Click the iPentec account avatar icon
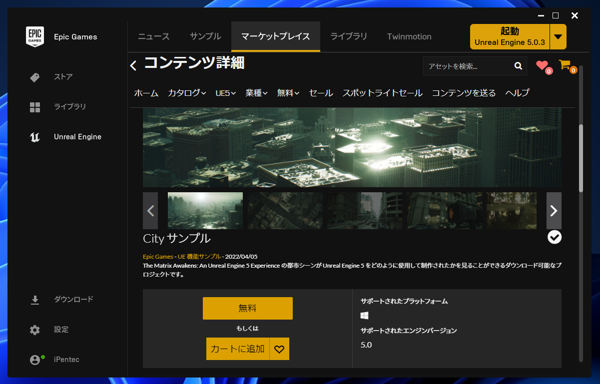The height and width of the screenshot is (384, 600). [35, 360]
